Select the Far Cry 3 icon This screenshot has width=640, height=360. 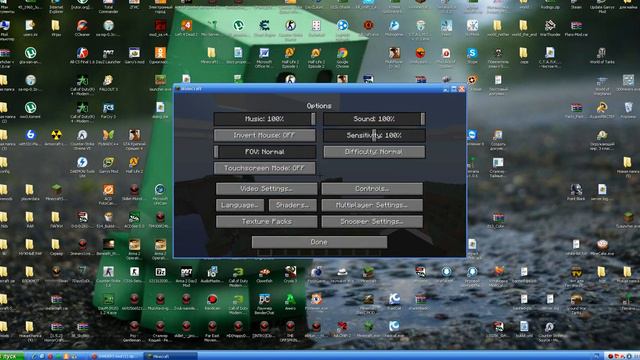coord(108,110)
